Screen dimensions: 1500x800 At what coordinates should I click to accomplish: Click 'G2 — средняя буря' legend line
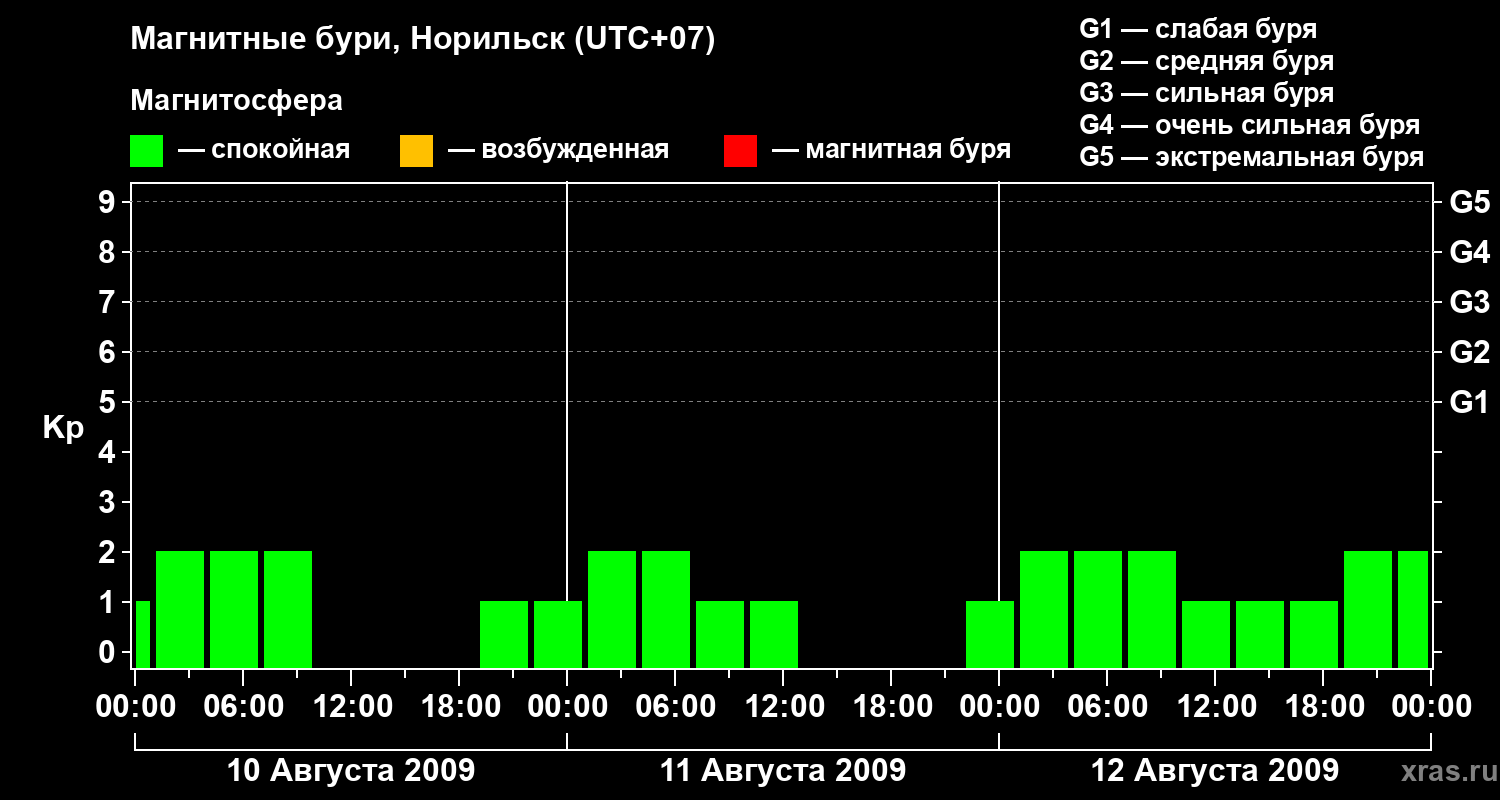[x=1206, y=61]
